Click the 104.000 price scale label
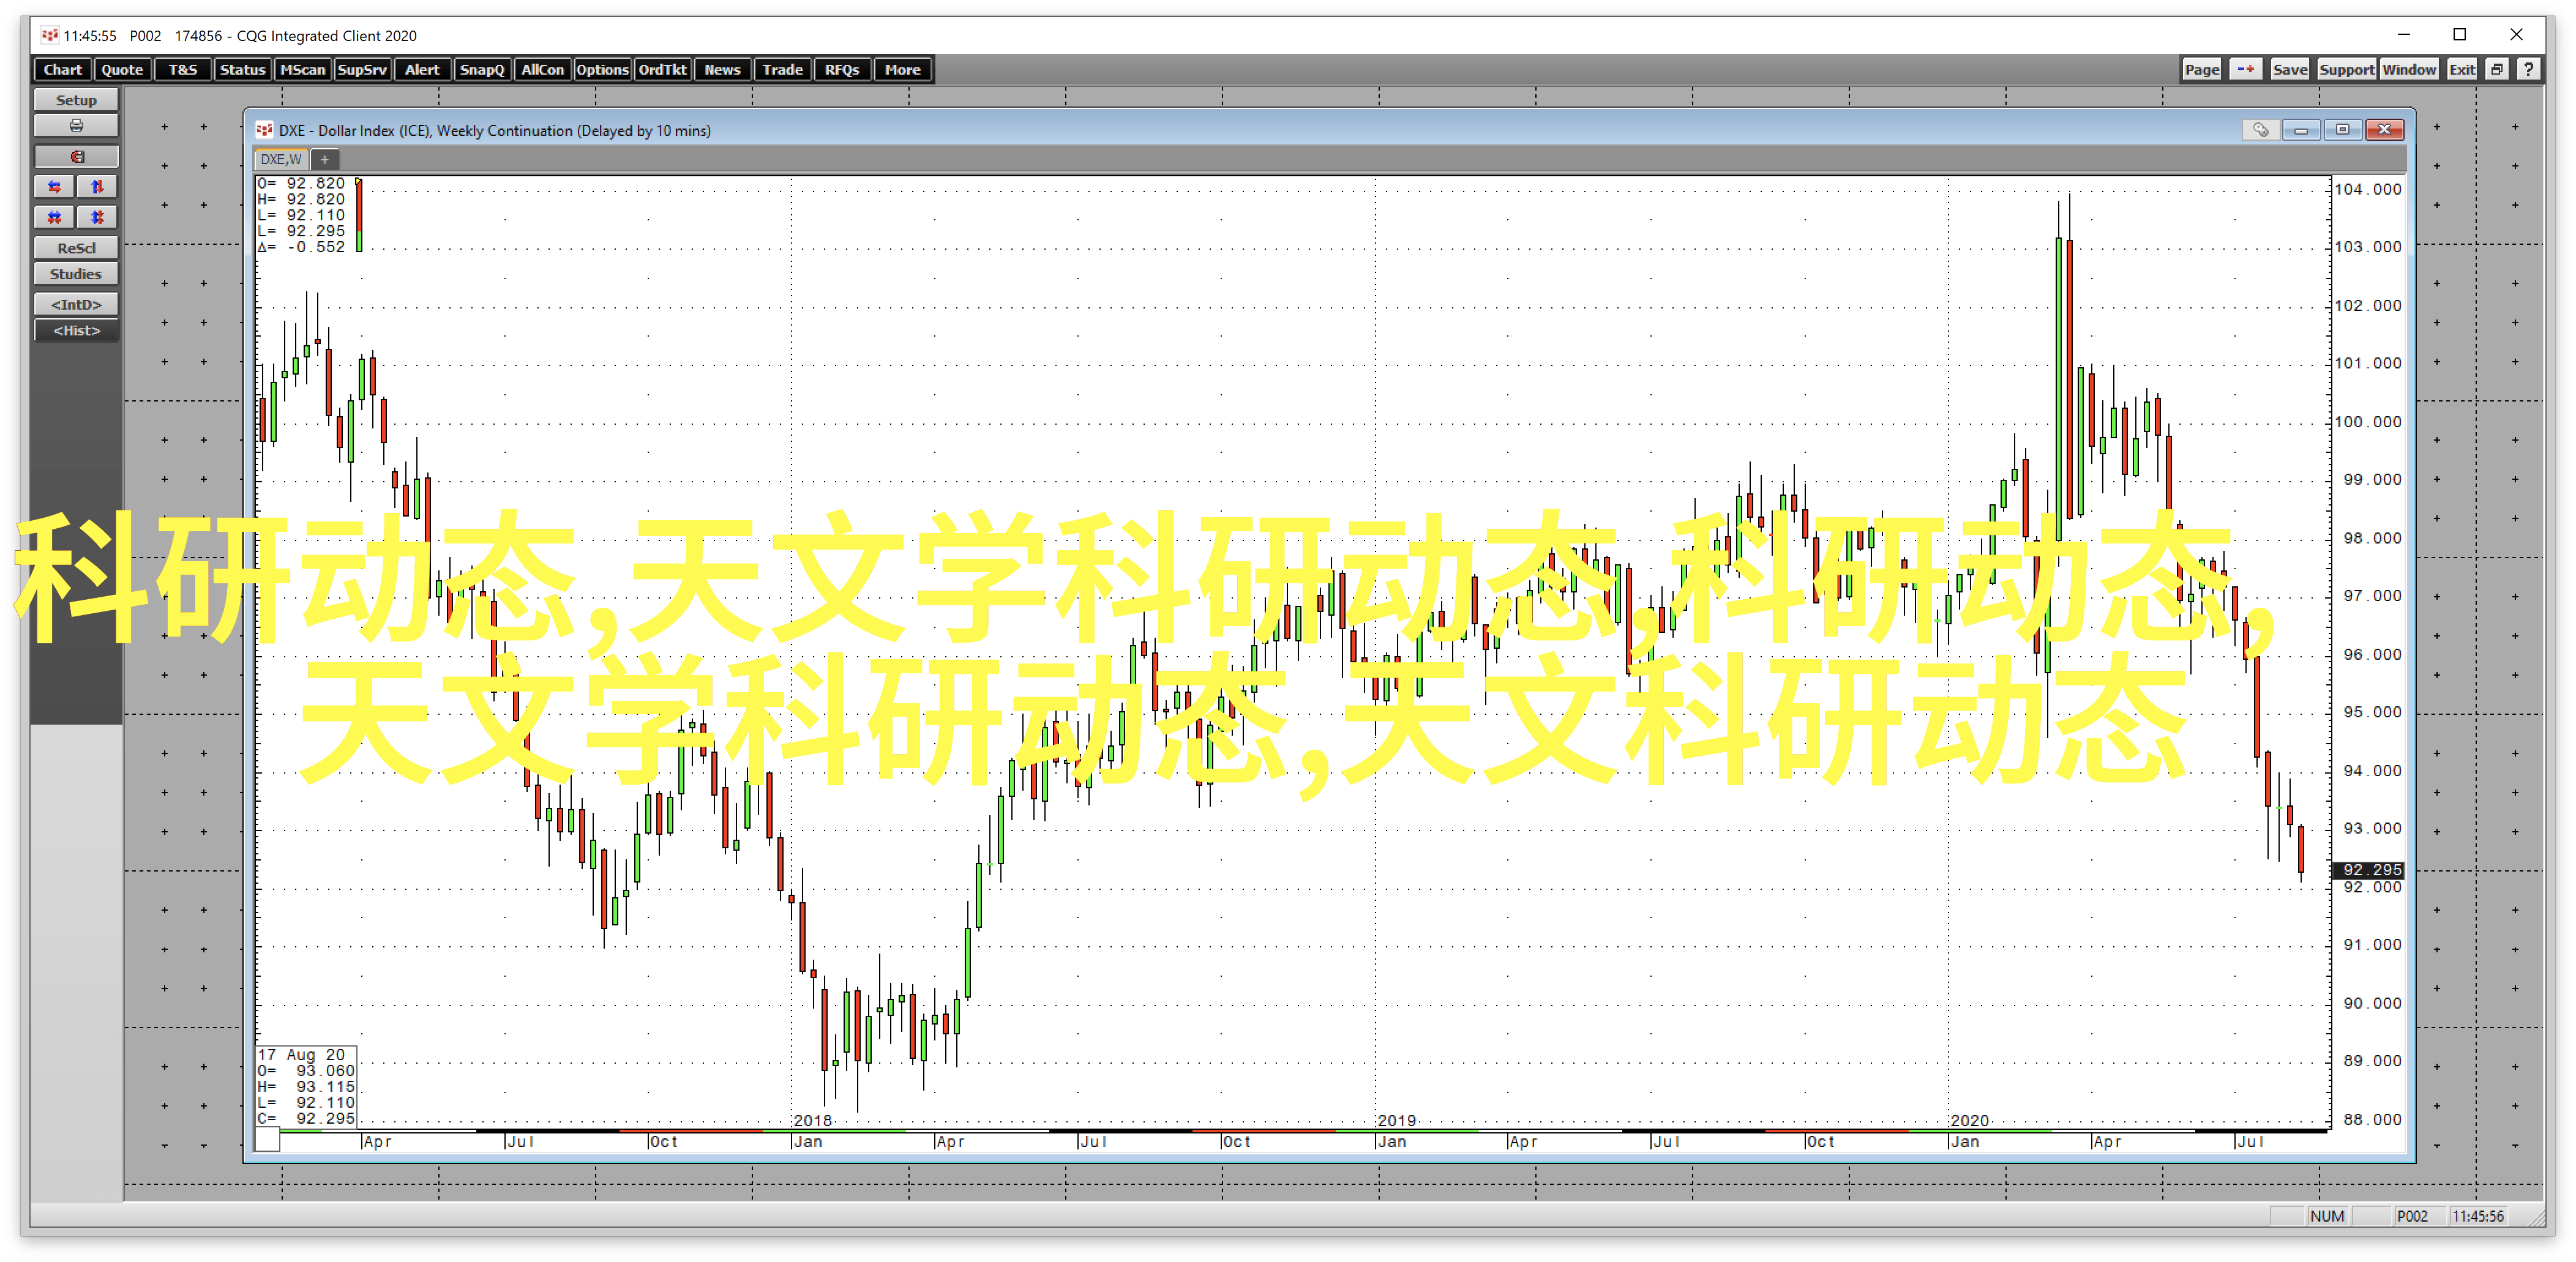This screenshot has height=1262, width=2576. [2367, 190]
